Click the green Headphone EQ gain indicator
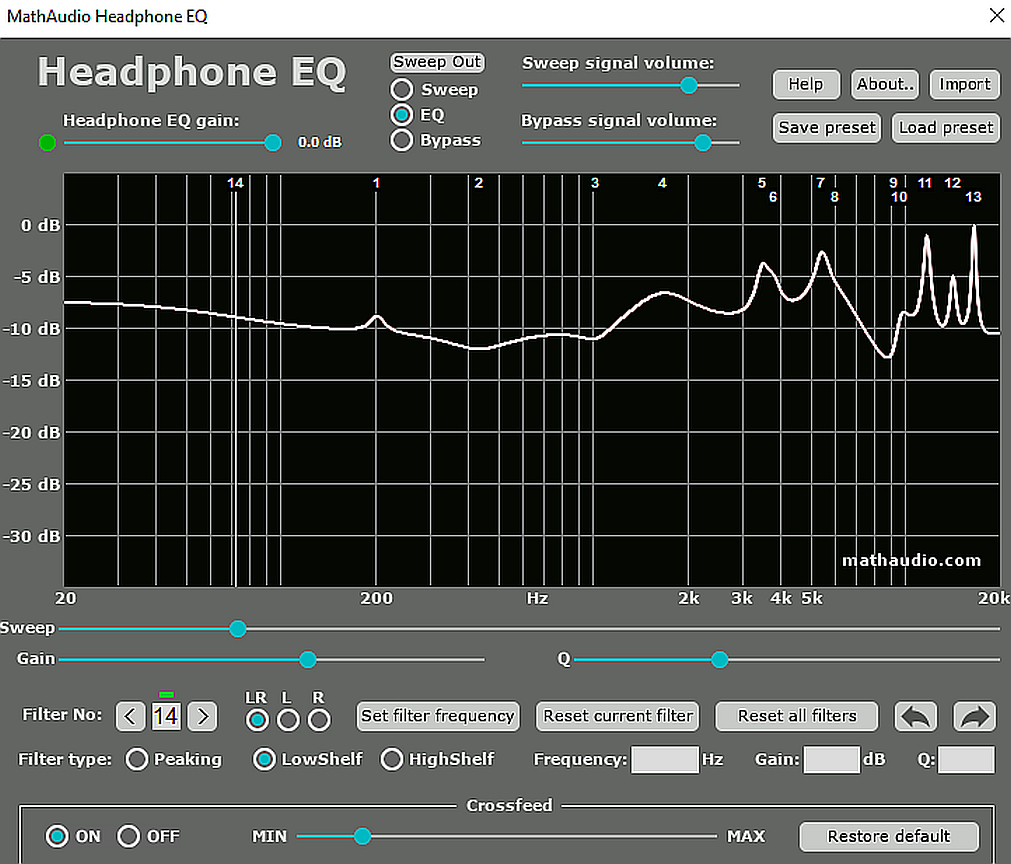Image resolution: width=1011 pixels, height=864 pixels. click(x=47, y=142)
